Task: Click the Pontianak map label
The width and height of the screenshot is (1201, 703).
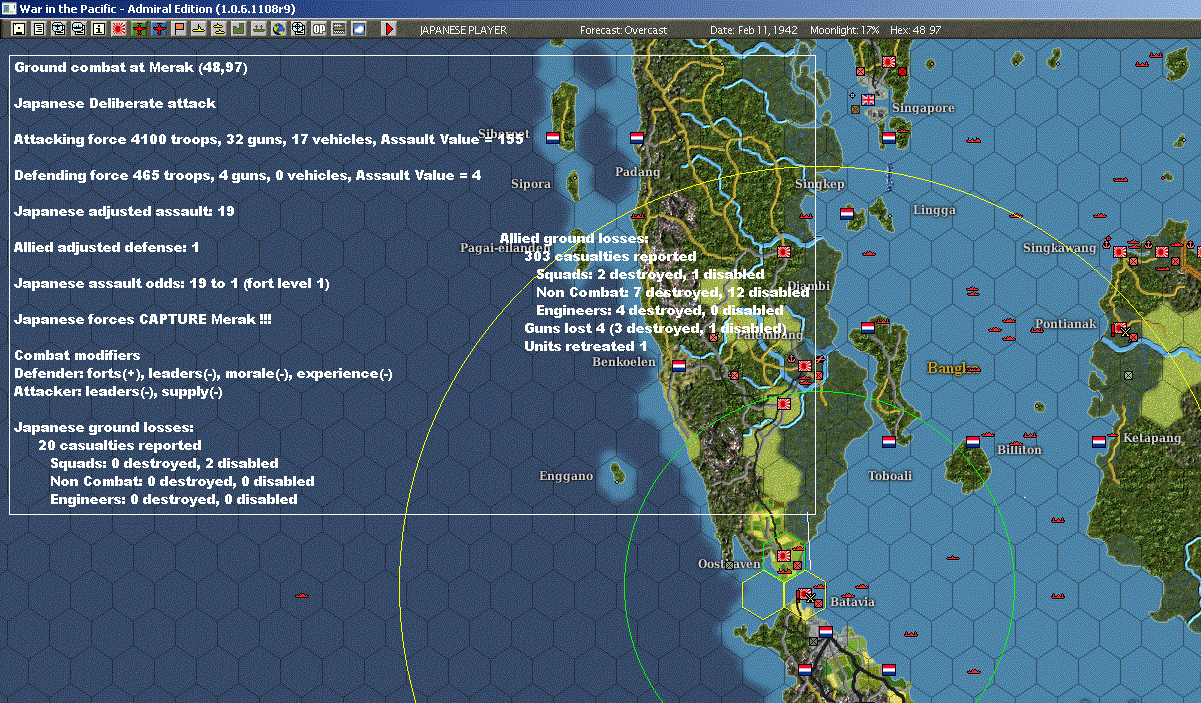Action: tap(1066, 324)
